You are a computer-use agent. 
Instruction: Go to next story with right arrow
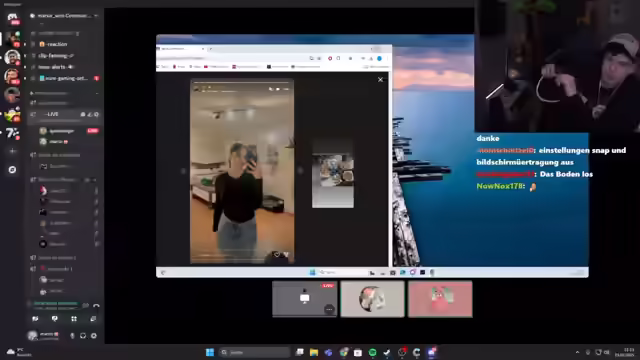[x=300, y=171]
